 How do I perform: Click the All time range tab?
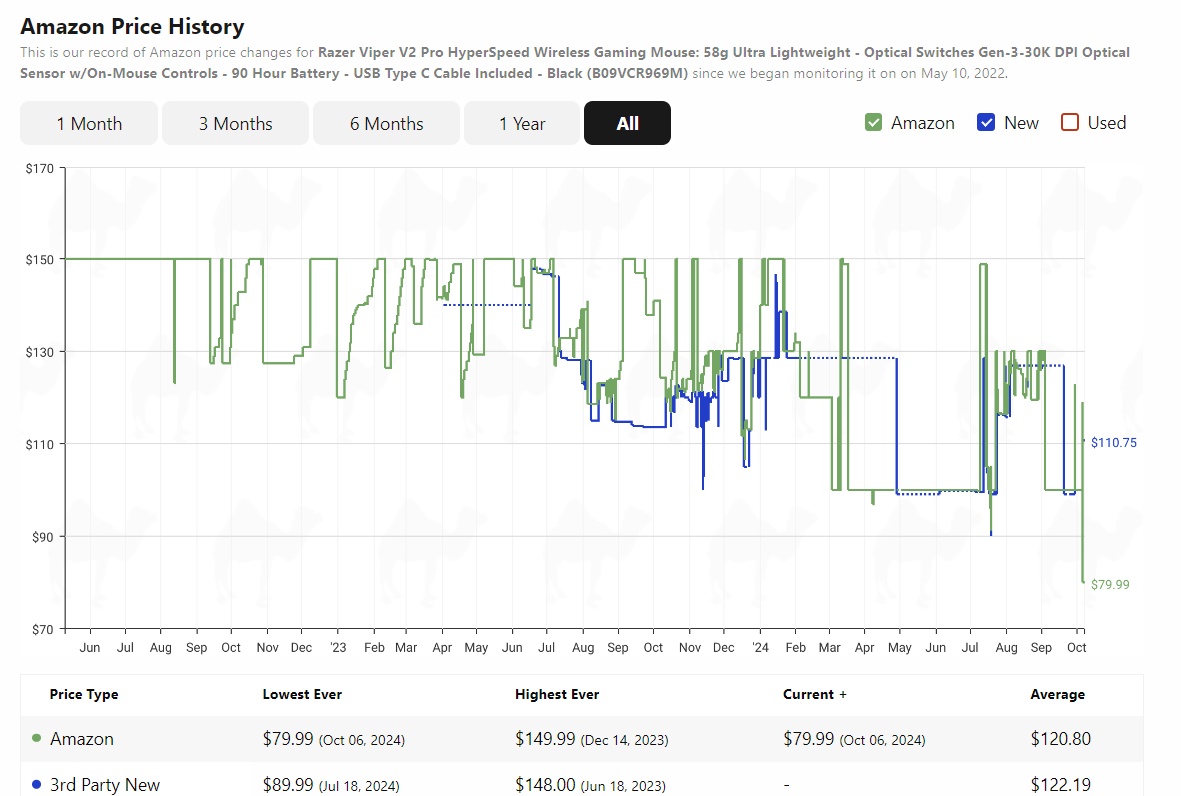pos(627,123)
